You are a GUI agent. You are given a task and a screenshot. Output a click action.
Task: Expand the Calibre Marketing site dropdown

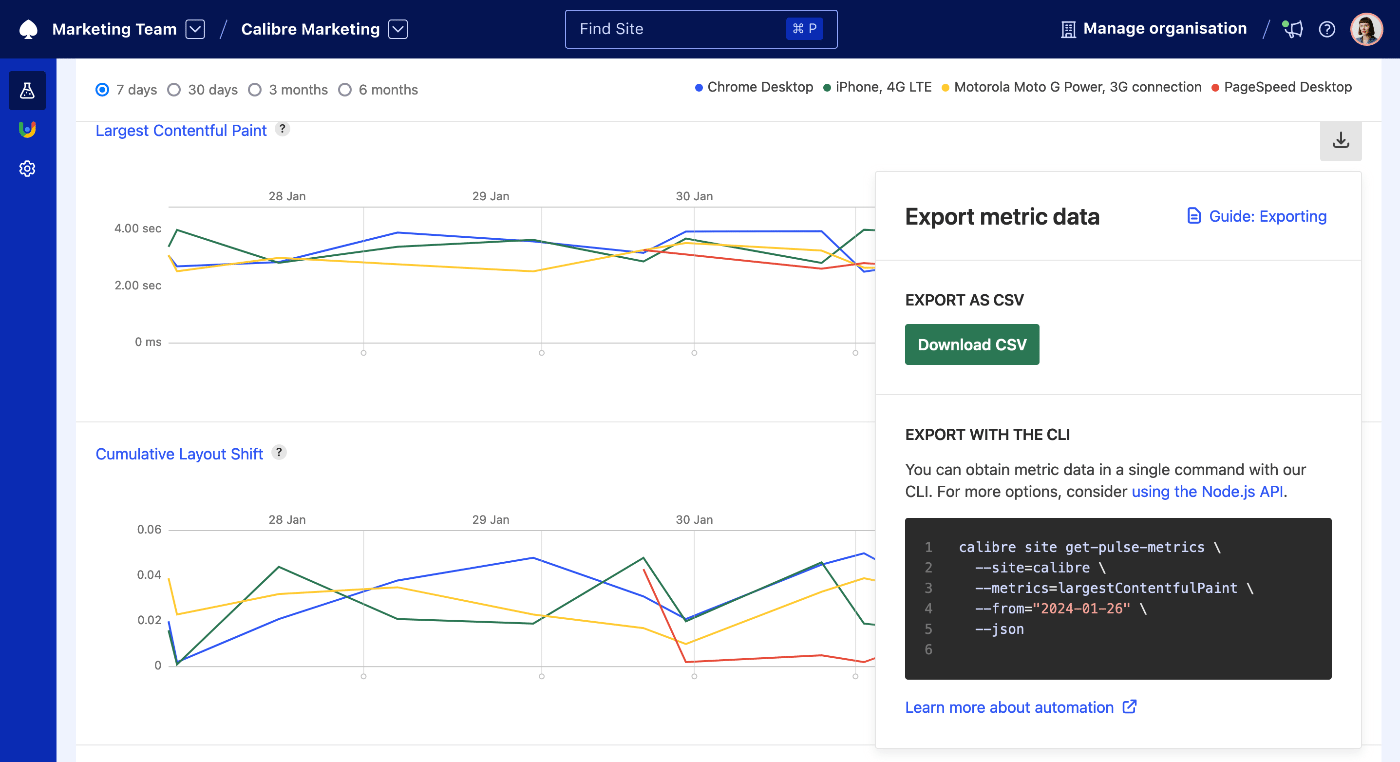[x=398, y=28]
